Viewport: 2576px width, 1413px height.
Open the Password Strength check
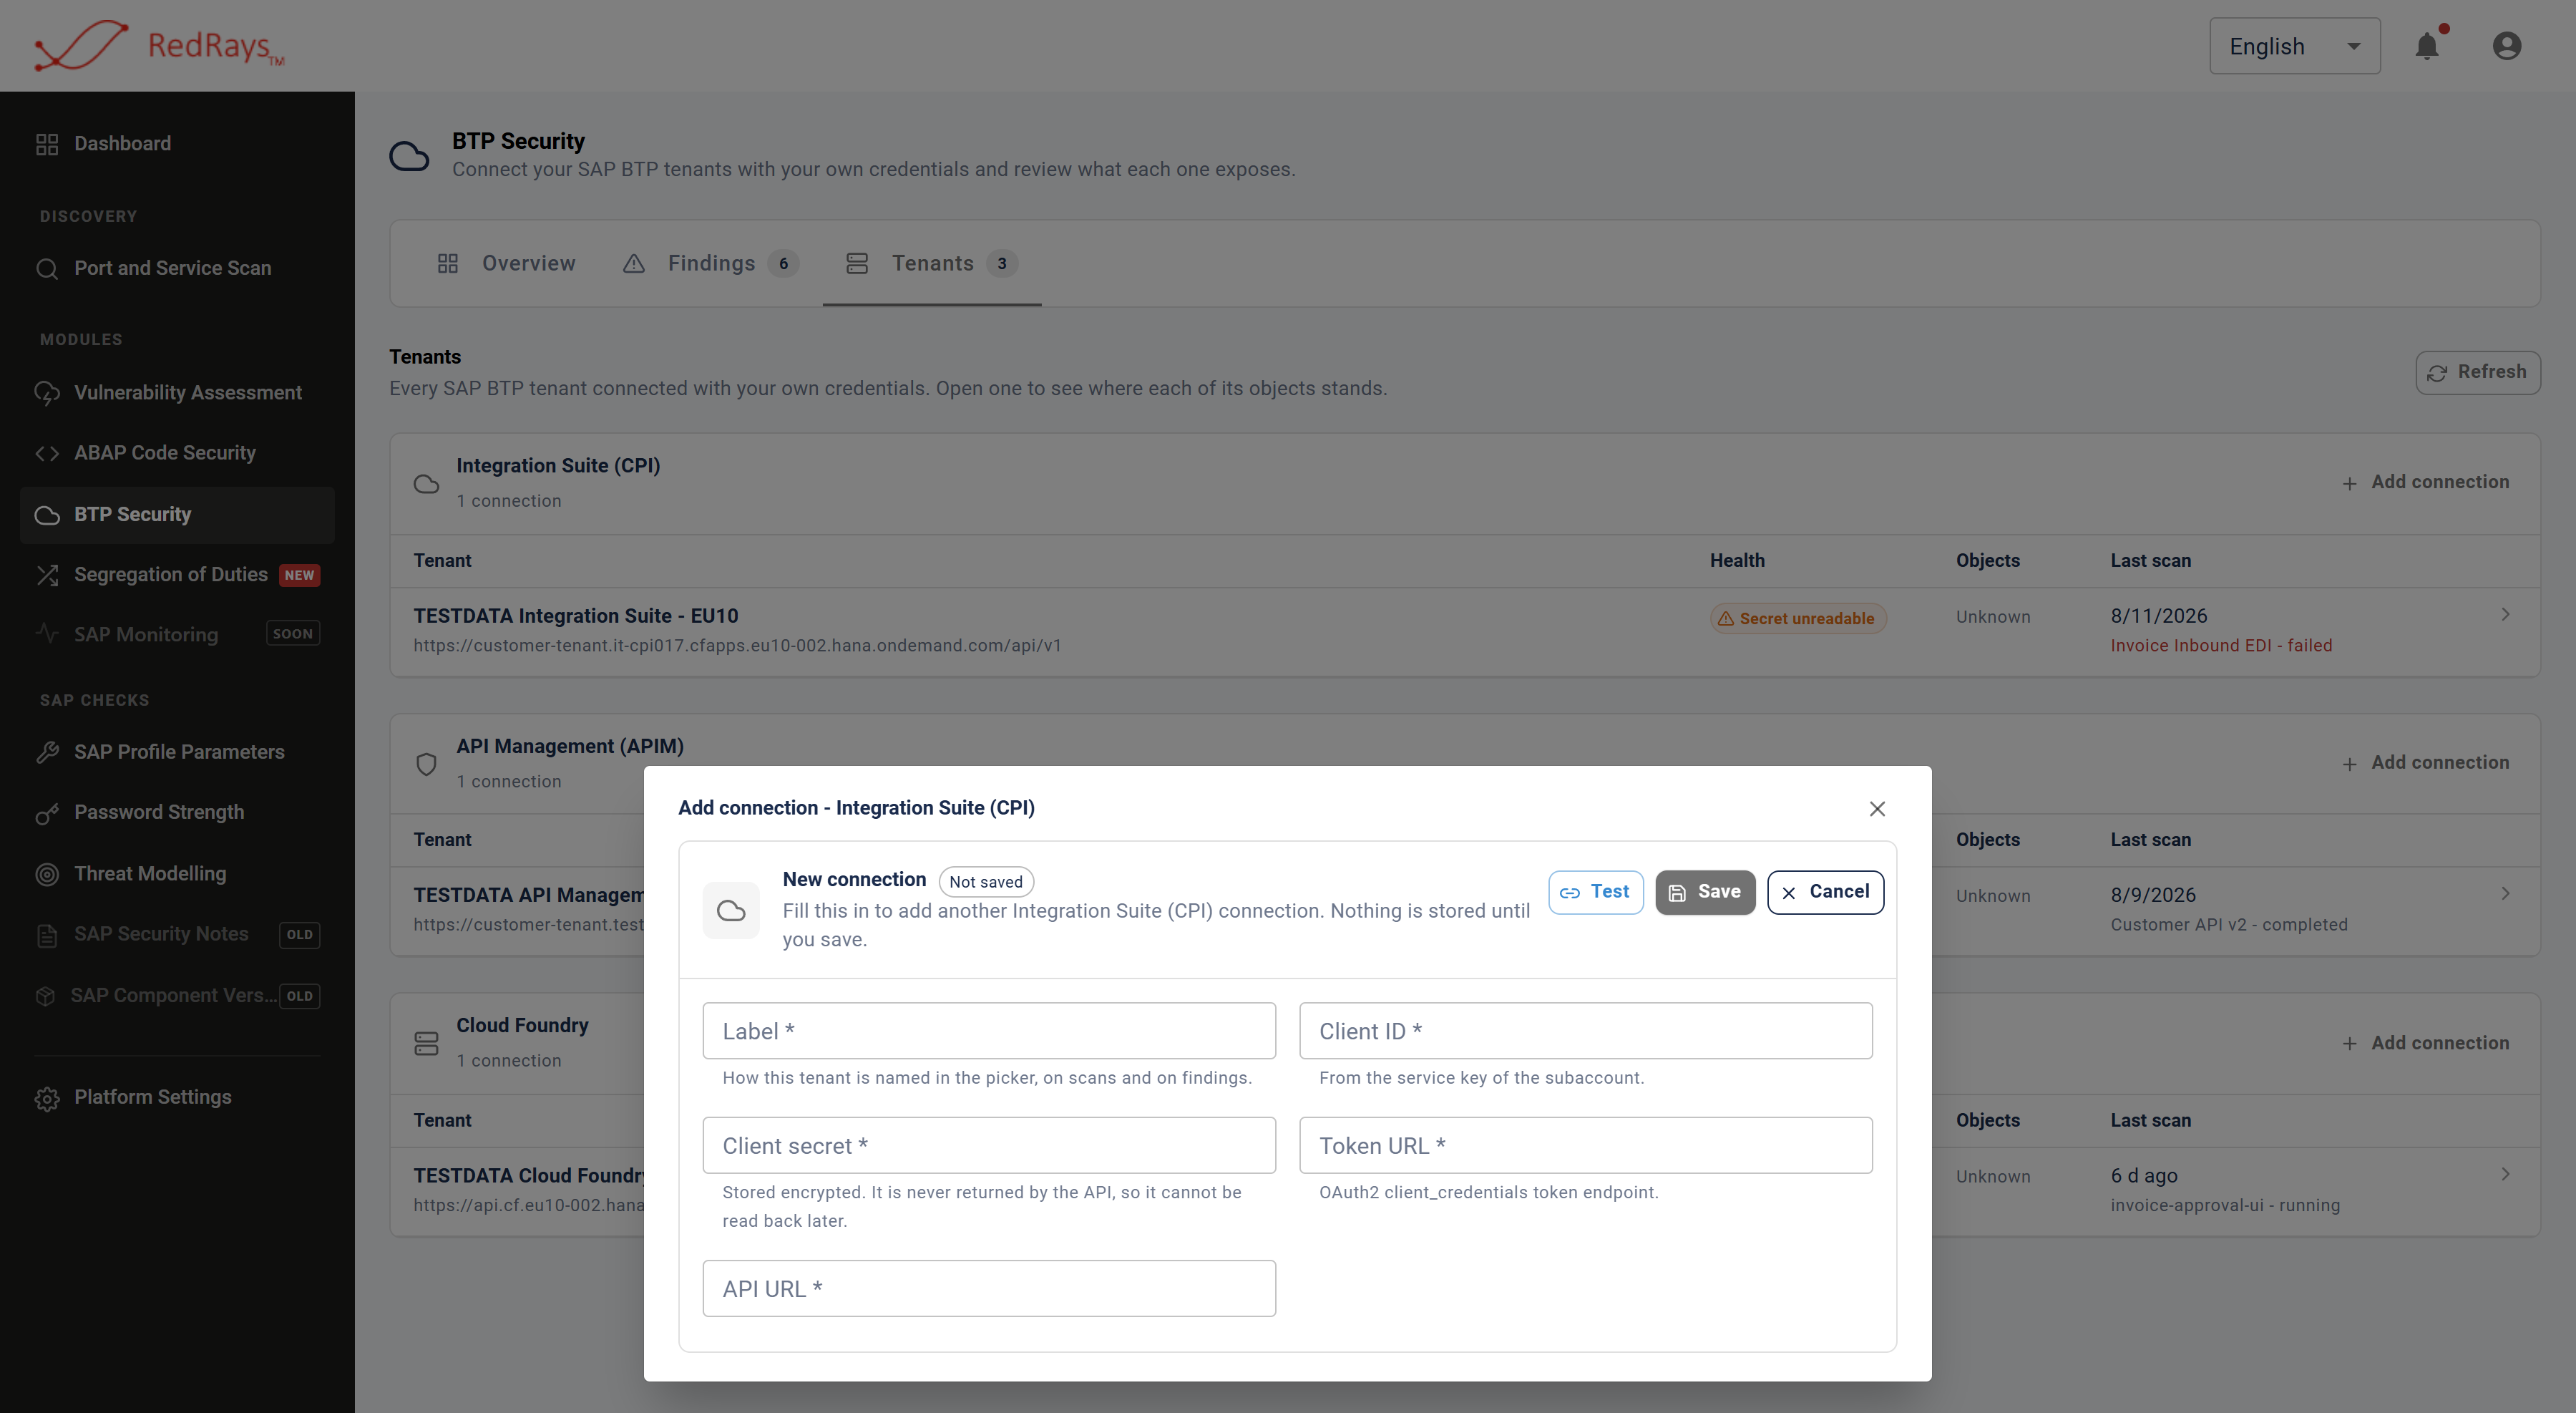point(177,812)
